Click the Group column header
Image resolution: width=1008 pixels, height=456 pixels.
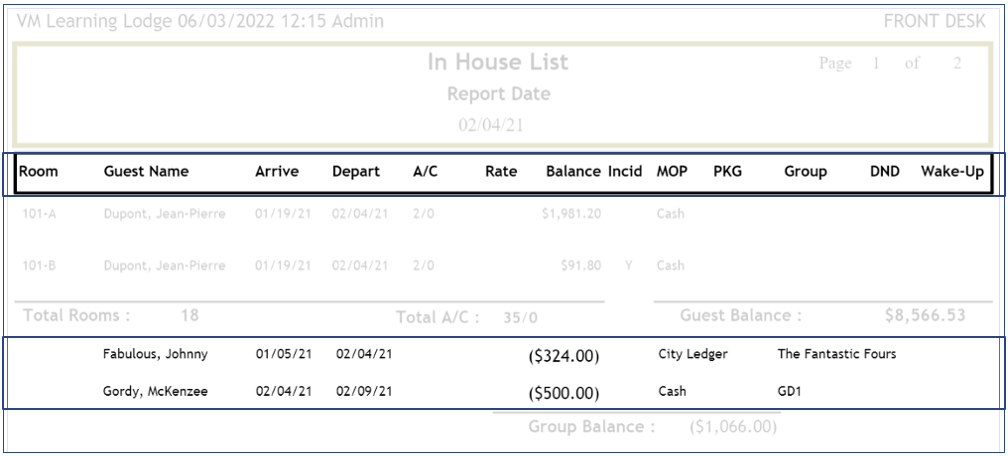coord(804,172)
